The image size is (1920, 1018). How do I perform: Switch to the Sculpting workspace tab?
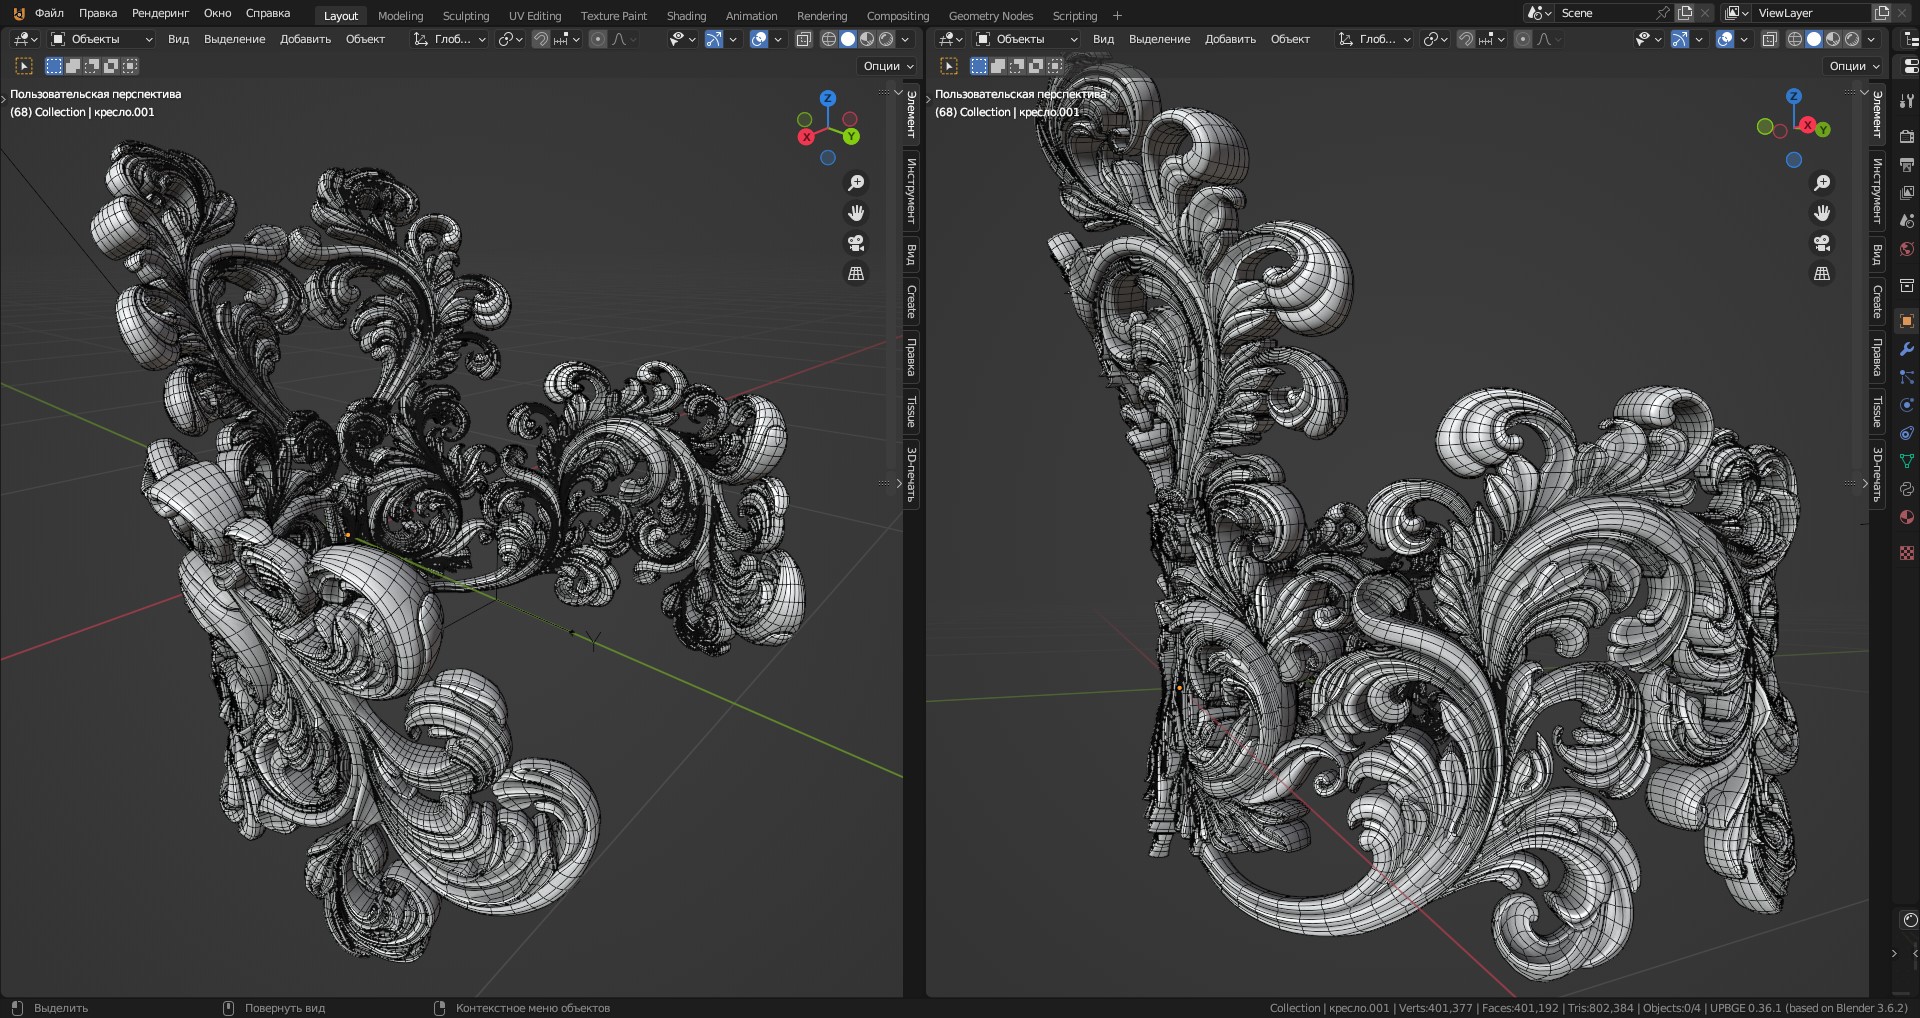tap(465, 16)
